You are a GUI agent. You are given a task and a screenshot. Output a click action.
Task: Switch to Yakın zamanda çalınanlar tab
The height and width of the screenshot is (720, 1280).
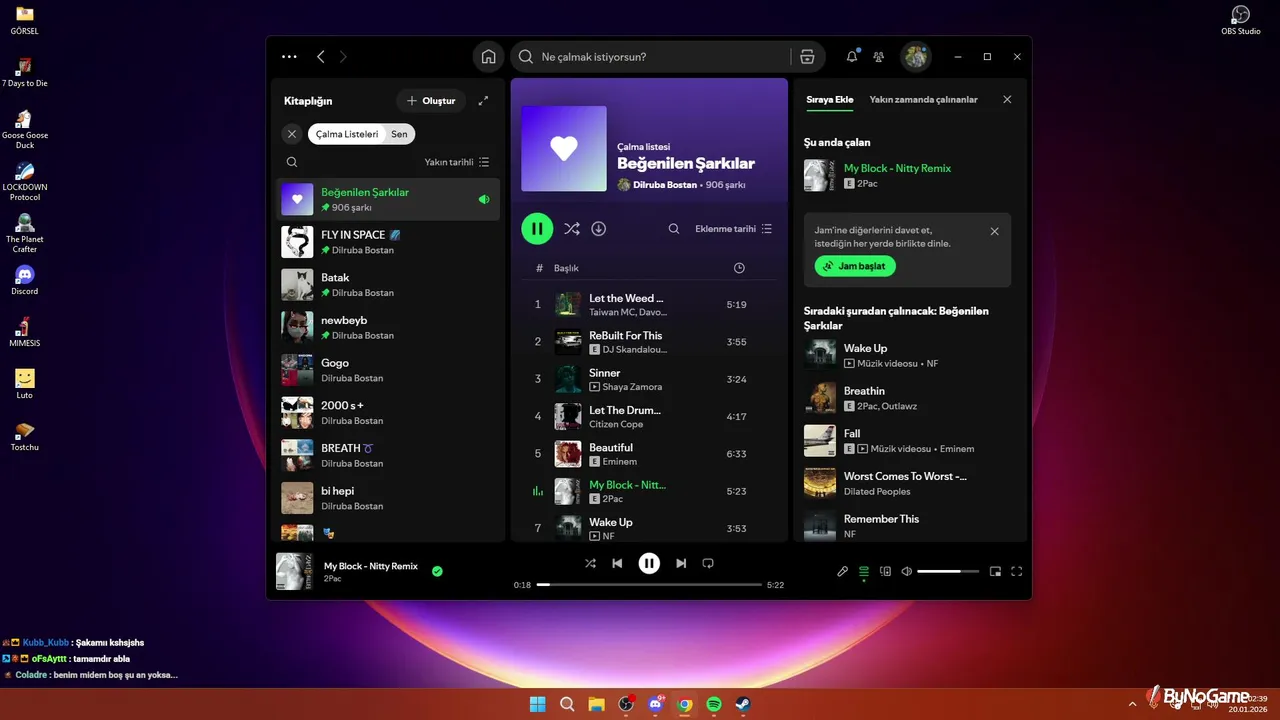(x=924, y=100)
